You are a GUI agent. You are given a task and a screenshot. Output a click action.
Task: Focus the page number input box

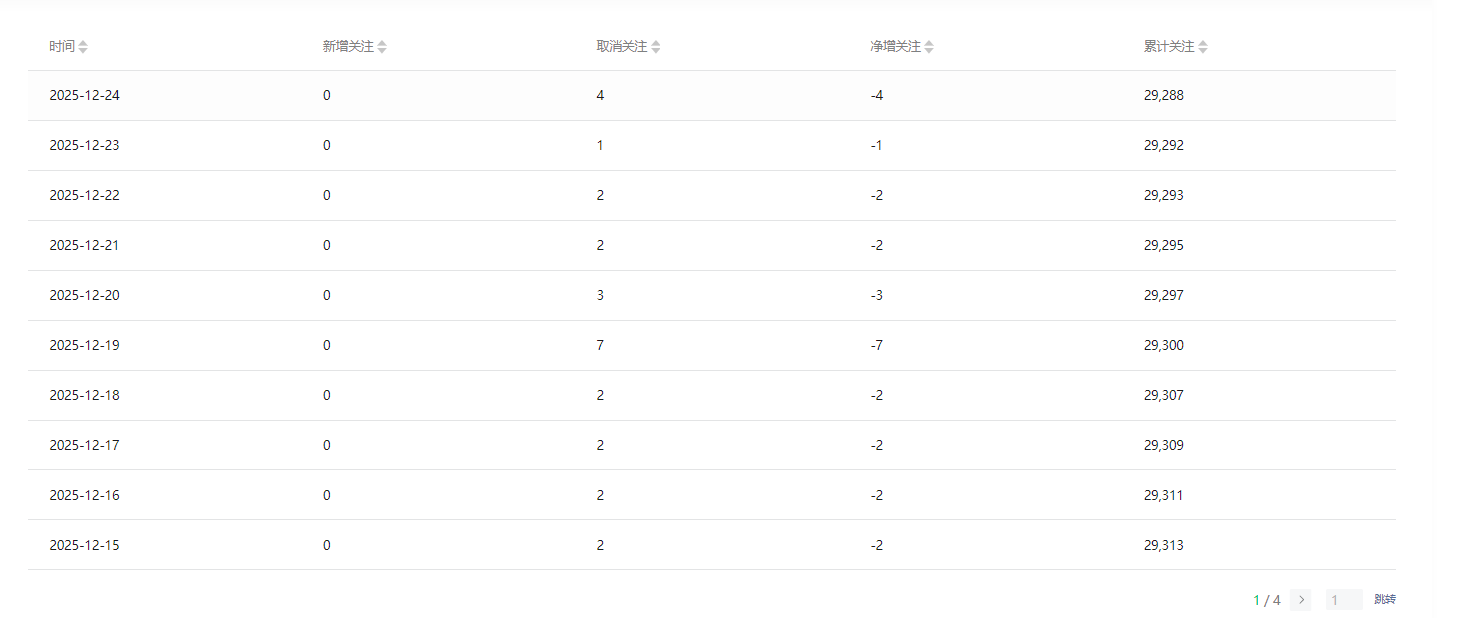(1343, 600)
